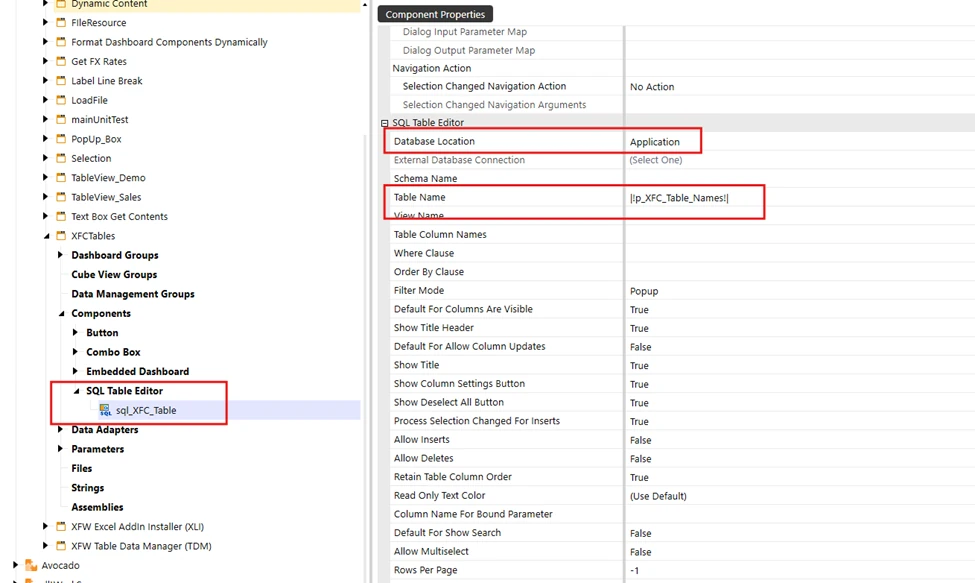Expand the Data Adapters tree node
Viewport: 975px width, 583px height.
pyautogui.click(x=61, y=430)
